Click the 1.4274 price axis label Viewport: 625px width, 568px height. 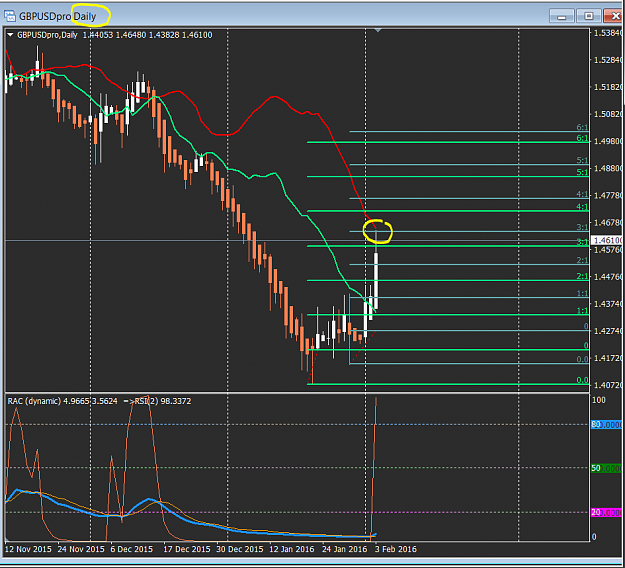point(608,331)
